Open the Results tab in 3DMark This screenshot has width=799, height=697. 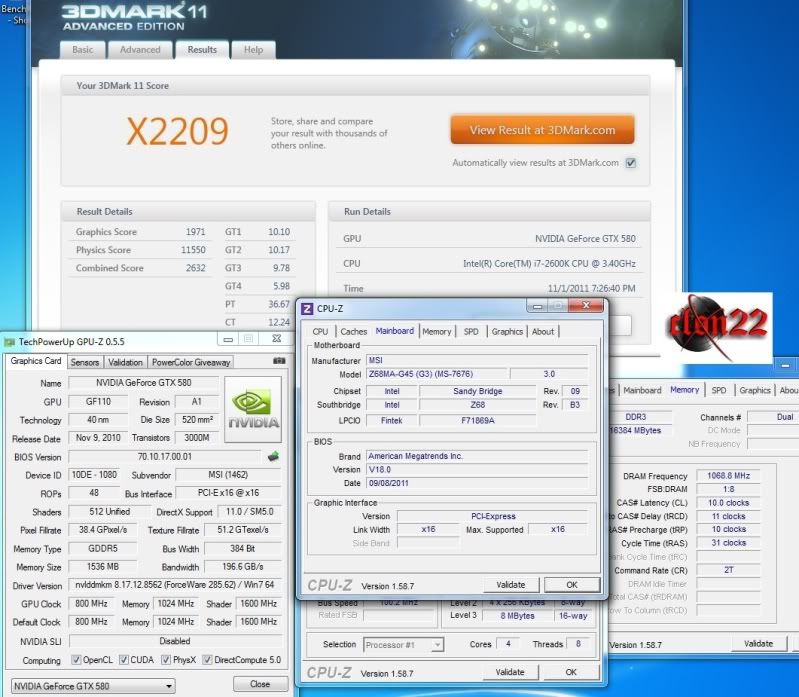[202, 50]
